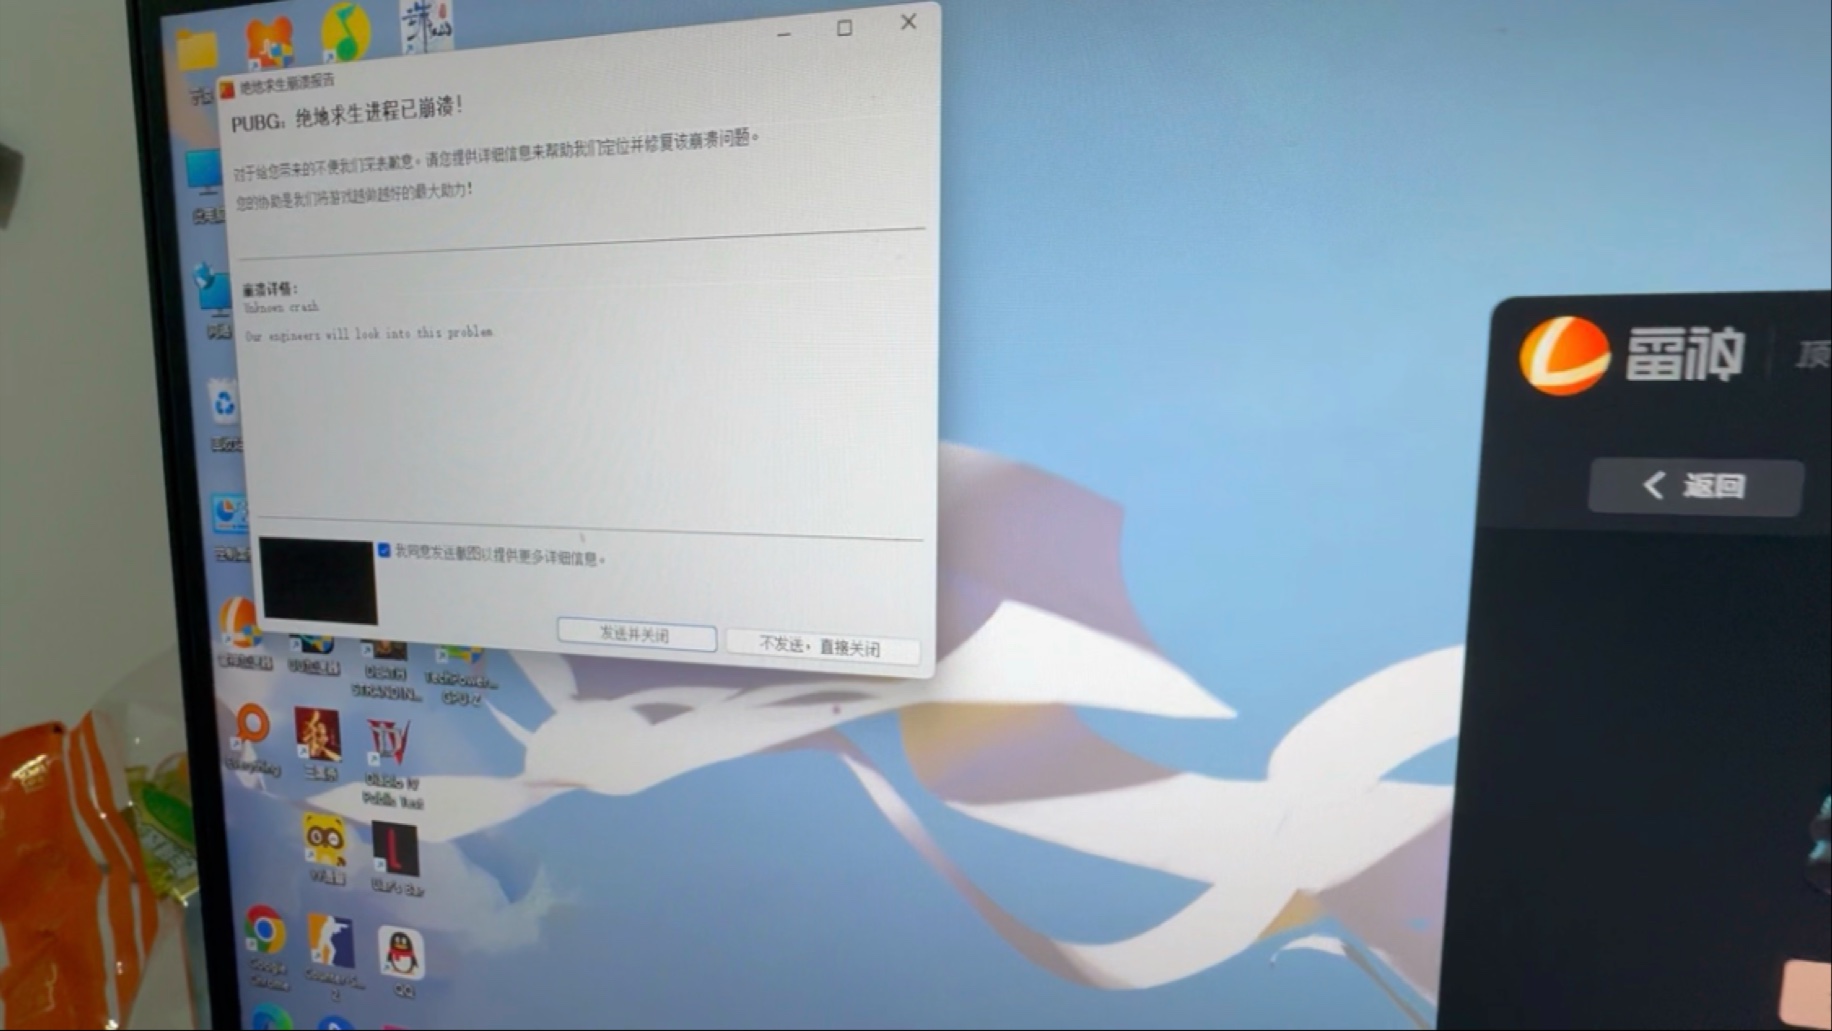The width and height of the screenshot is (1832, 1031).
Task: Click 'Our engineers will look into this problem' text
Action: coord(370,333)
